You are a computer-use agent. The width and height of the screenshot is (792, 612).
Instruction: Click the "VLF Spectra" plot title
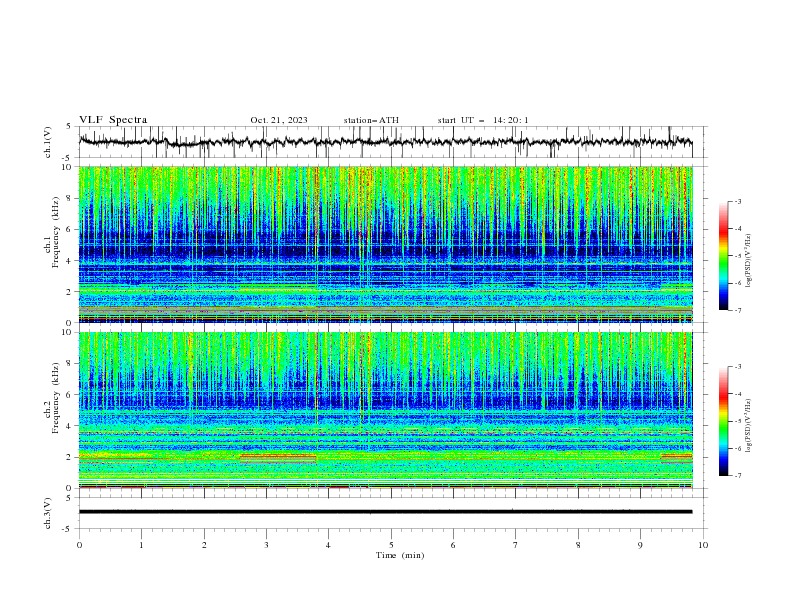pos(113,120)
